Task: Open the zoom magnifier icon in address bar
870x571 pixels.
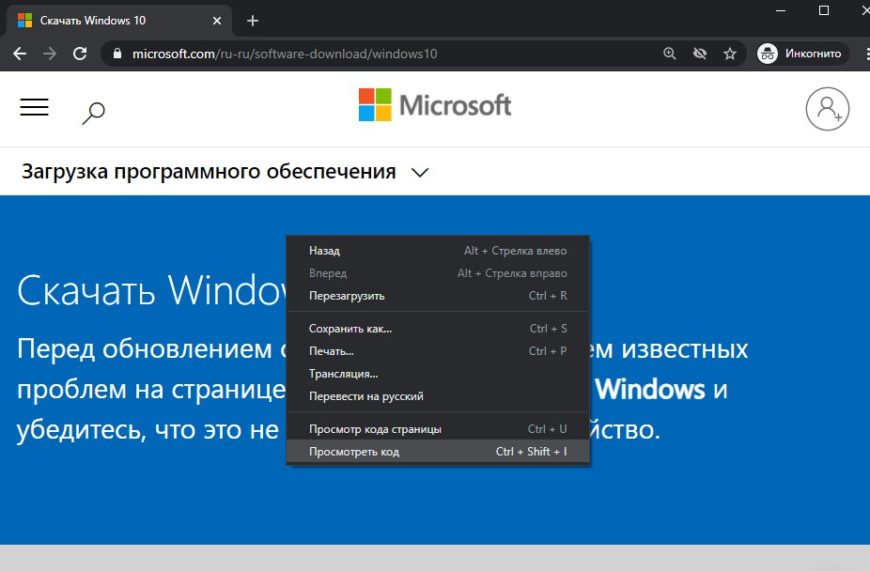Action: 670,53
